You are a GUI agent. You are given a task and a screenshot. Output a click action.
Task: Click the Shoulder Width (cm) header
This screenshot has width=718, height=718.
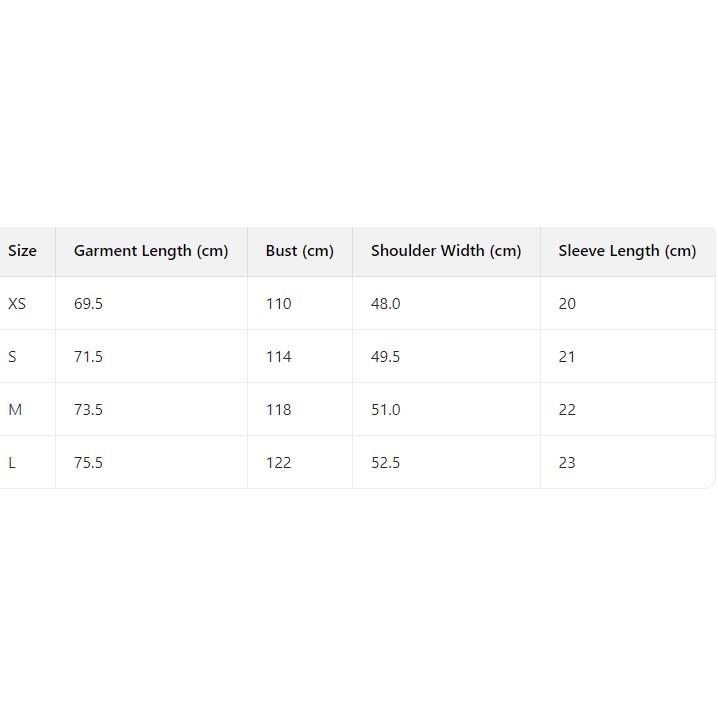pos(446,251)
